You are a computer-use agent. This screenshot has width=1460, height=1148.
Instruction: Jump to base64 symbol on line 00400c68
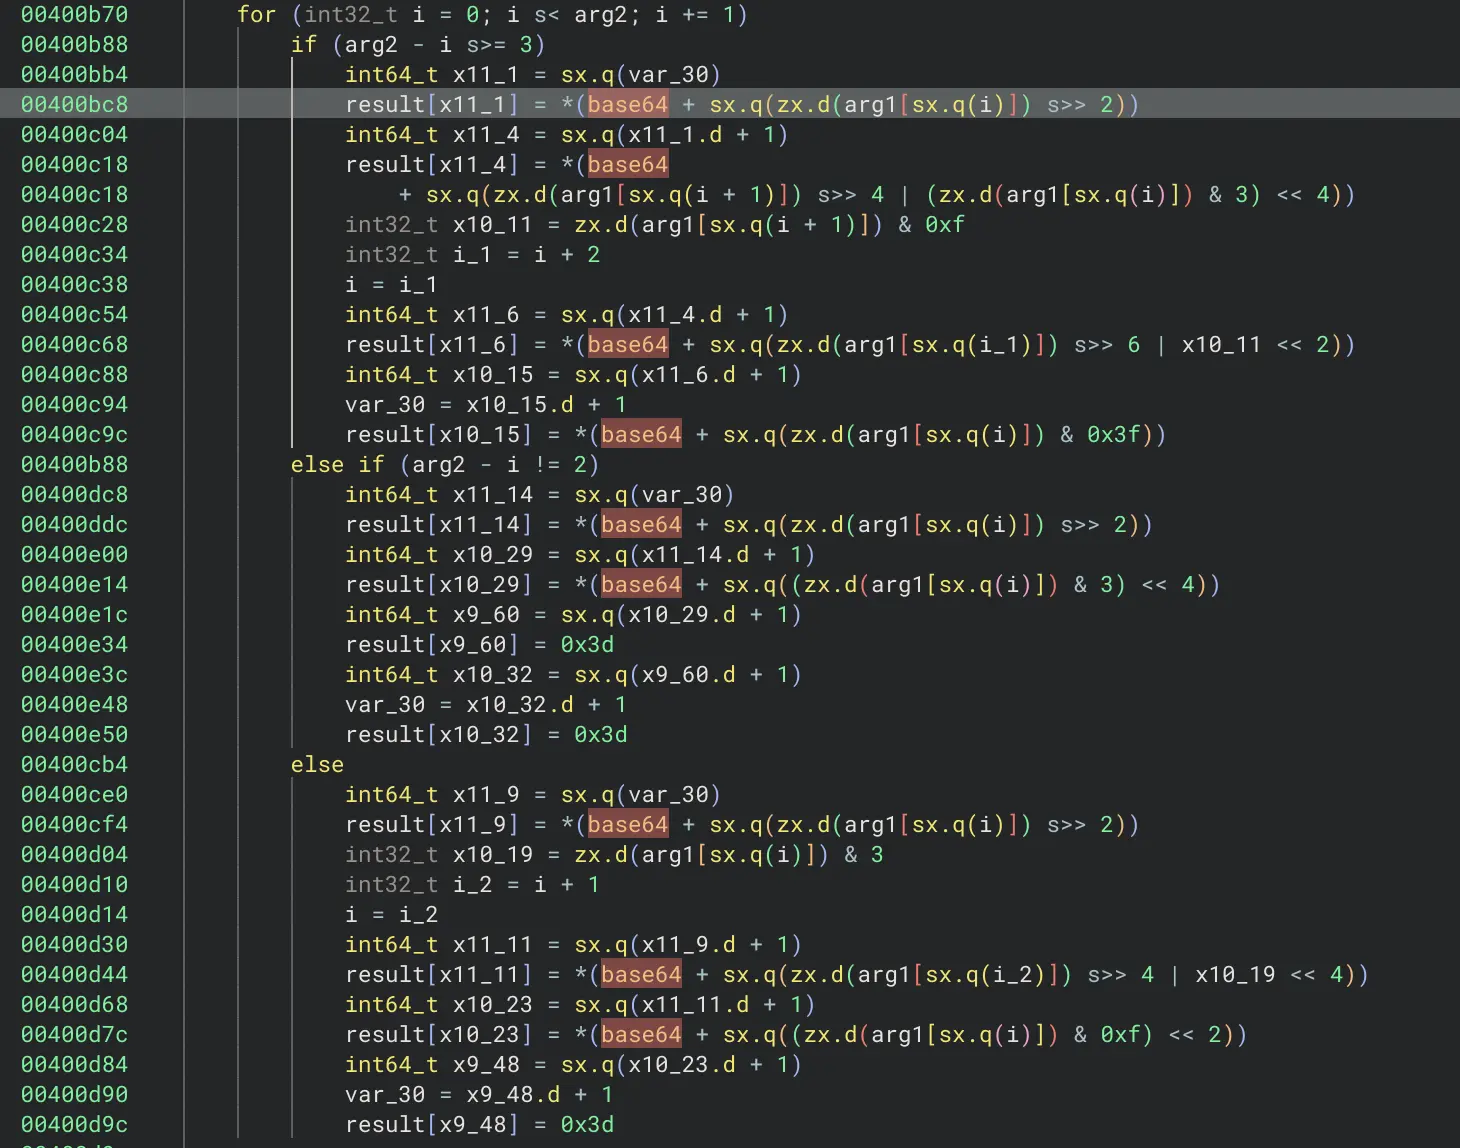click(627, 345)
